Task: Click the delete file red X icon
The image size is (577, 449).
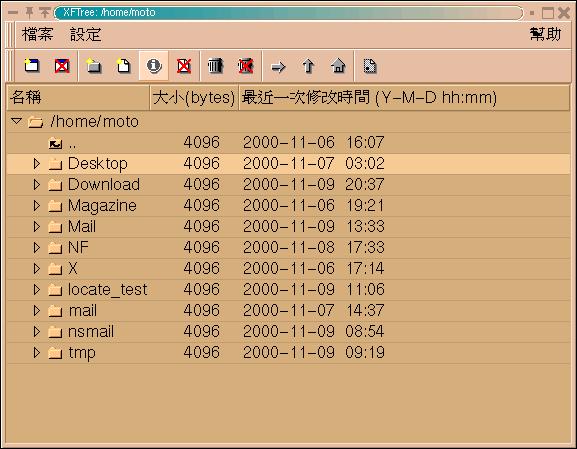Action: [x=184, y=66]
